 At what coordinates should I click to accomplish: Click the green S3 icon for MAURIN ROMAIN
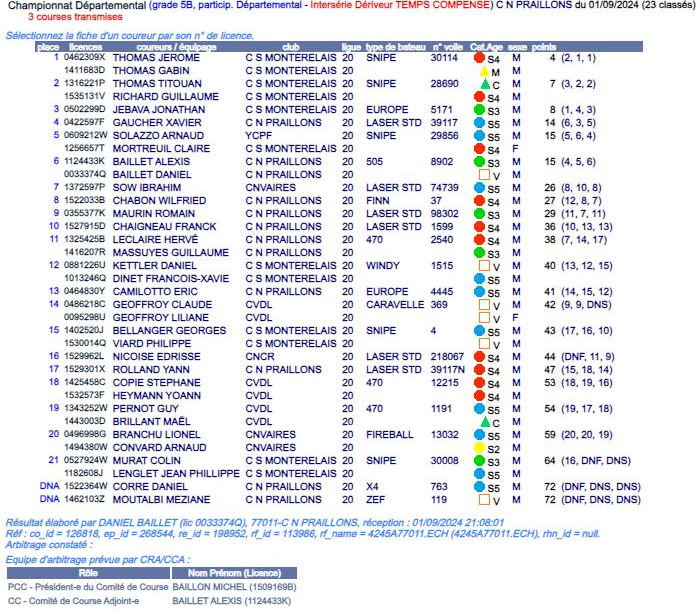click(x=479, y=213)
